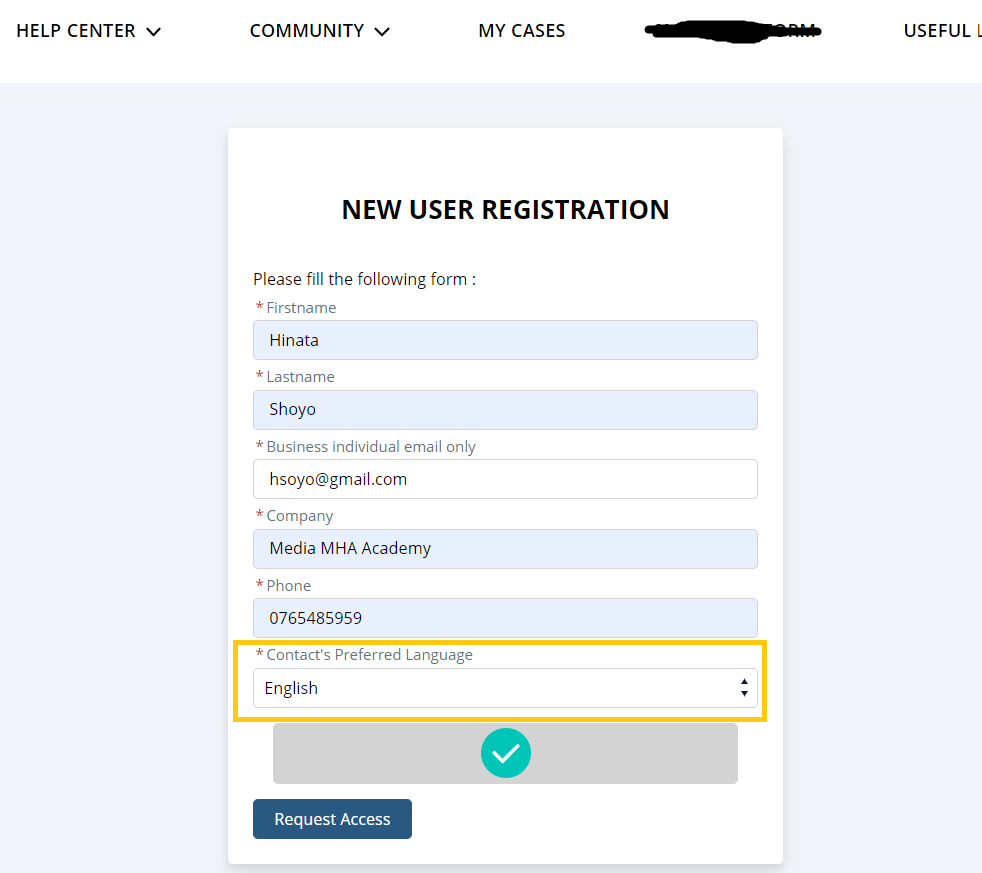Open the Contact's Preferred Language dropdown
This screenshot has width=982, height=873.
tap(504, 688)
